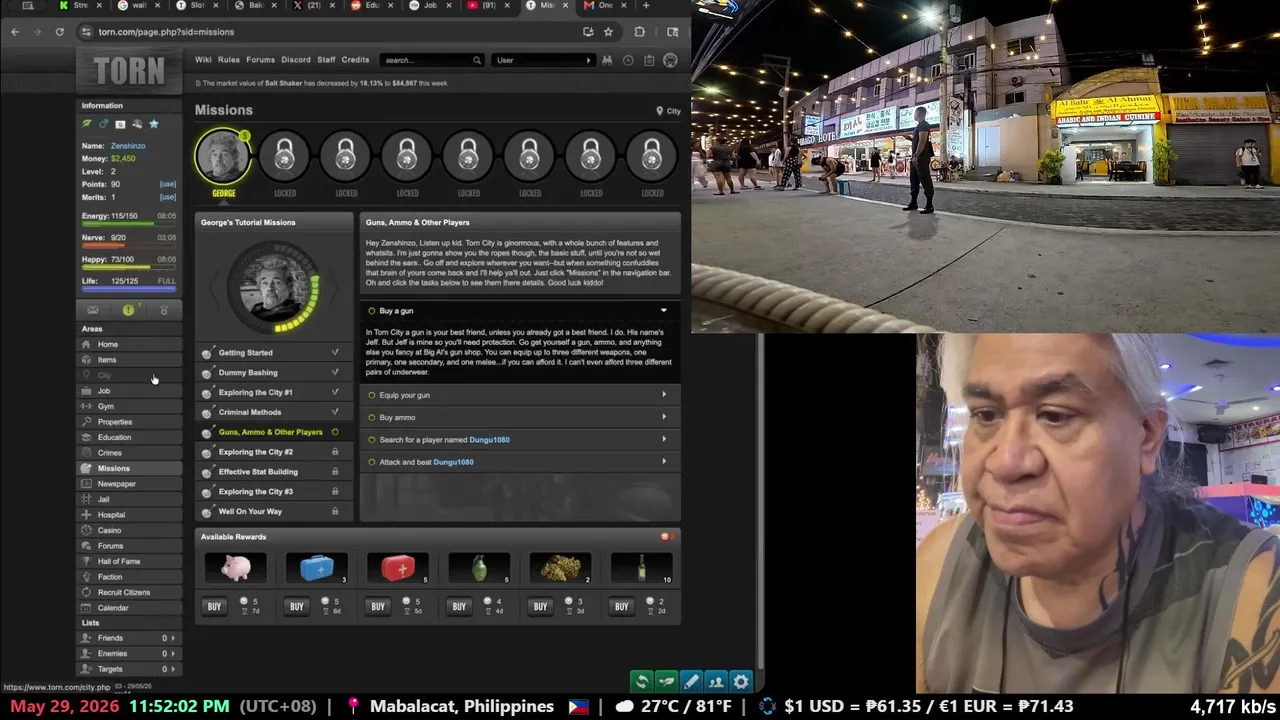Open the Wiki menu item
Image resolution: width=1280 pixels, height=720 pixels.
[x=203, y=60]
